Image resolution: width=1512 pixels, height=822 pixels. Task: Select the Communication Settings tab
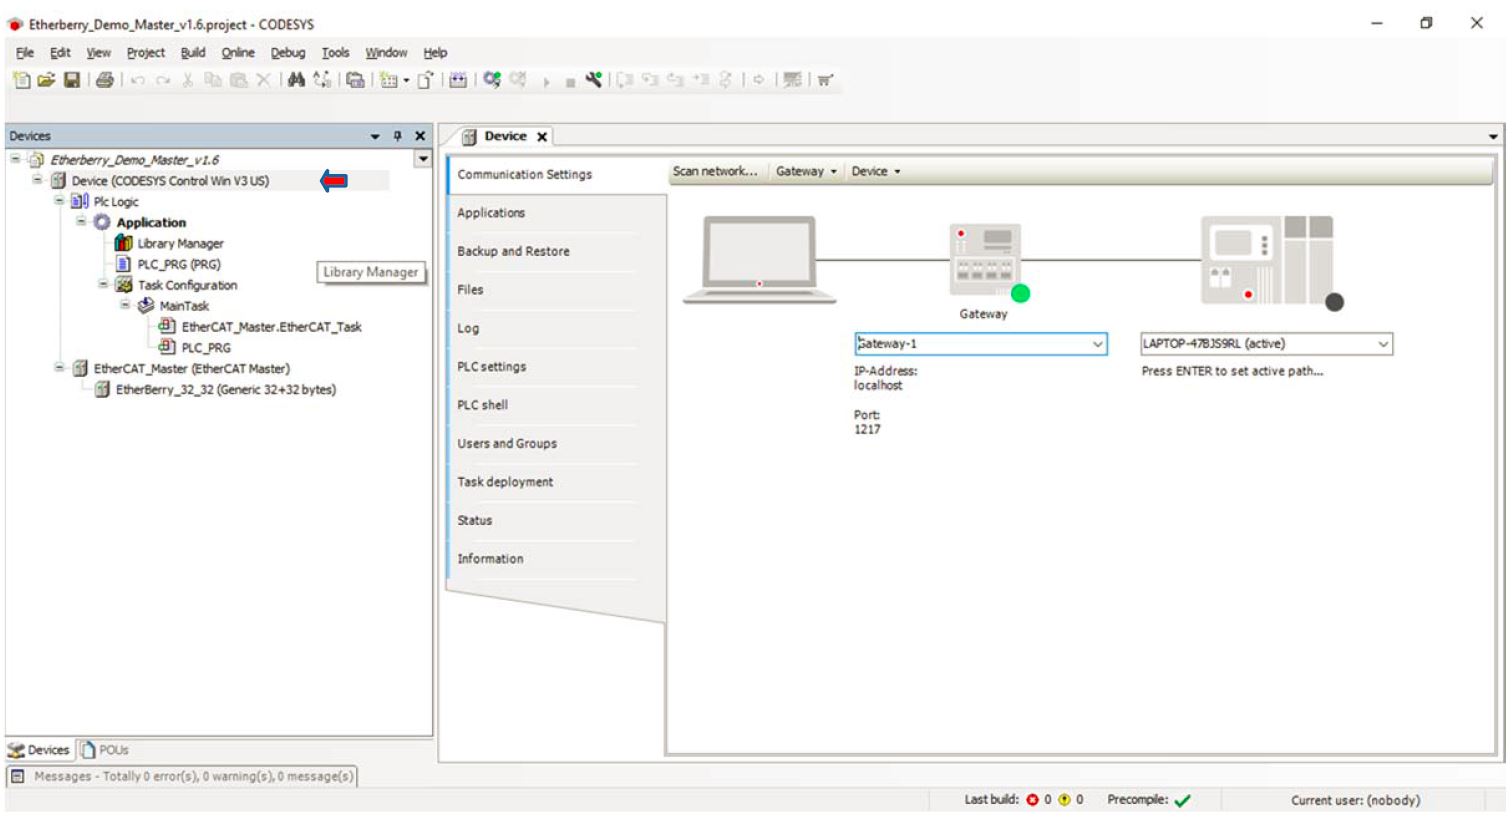(x=556, y=174)
